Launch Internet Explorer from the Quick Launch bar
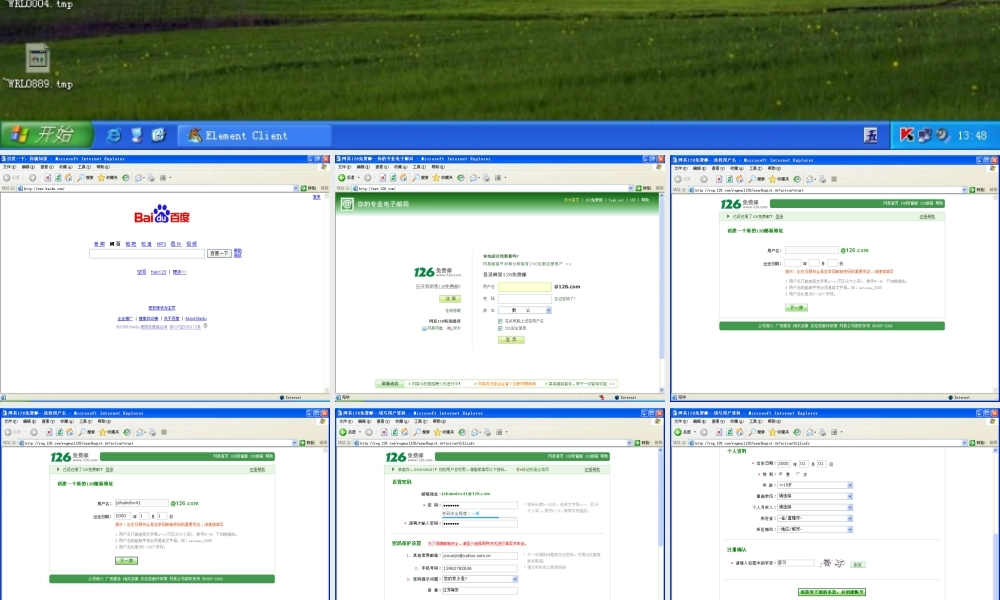 113,135
